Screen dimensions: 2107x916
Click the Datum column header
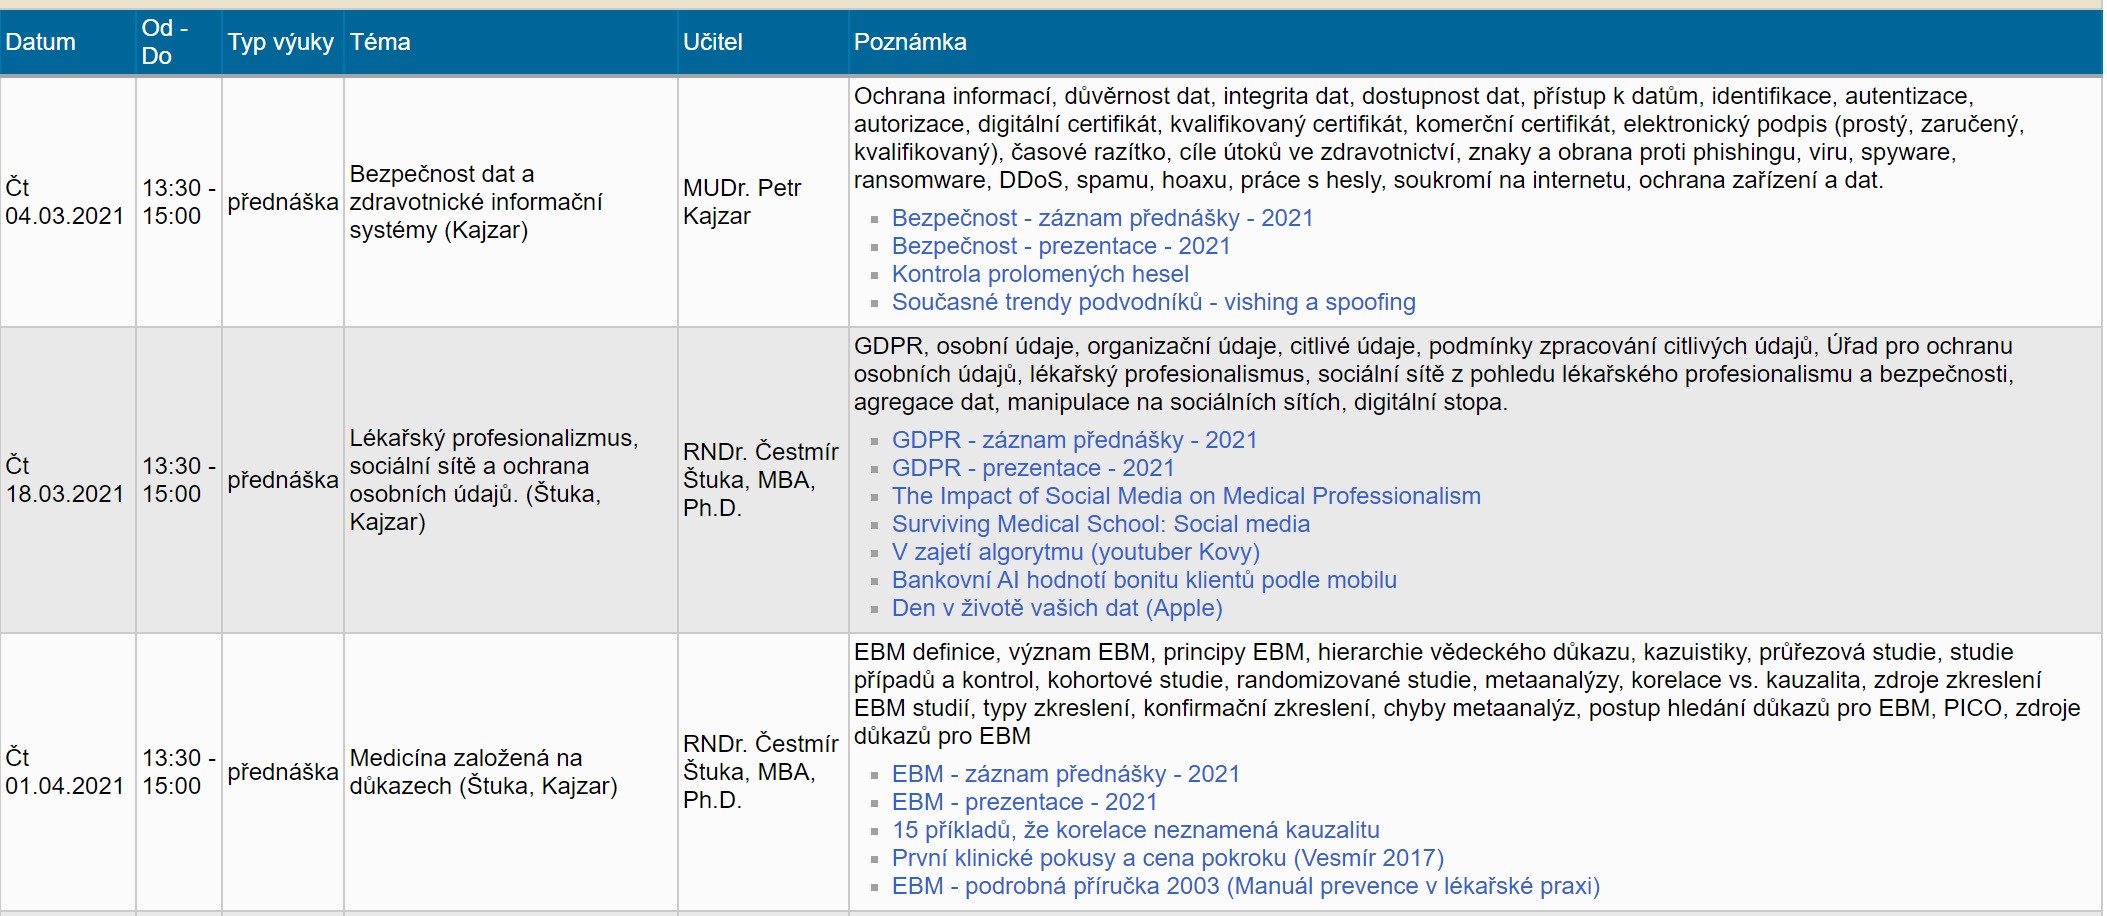[x=40, y=42]
